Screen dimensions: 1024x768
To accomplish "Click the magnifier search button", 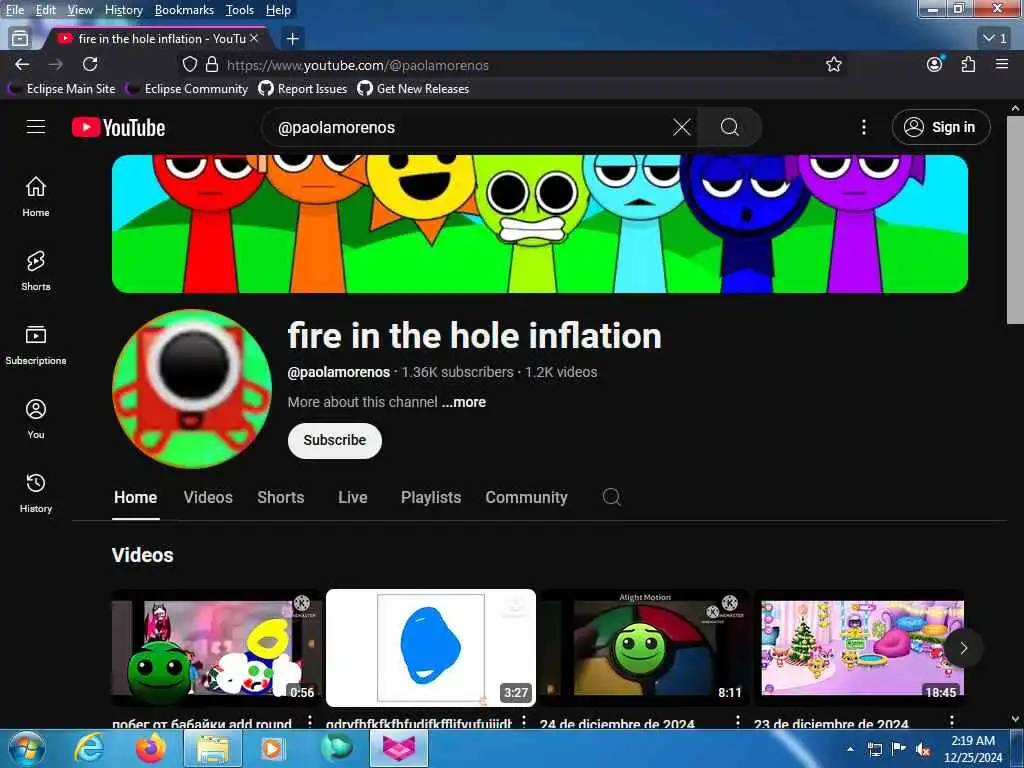I will click(729, 127).
